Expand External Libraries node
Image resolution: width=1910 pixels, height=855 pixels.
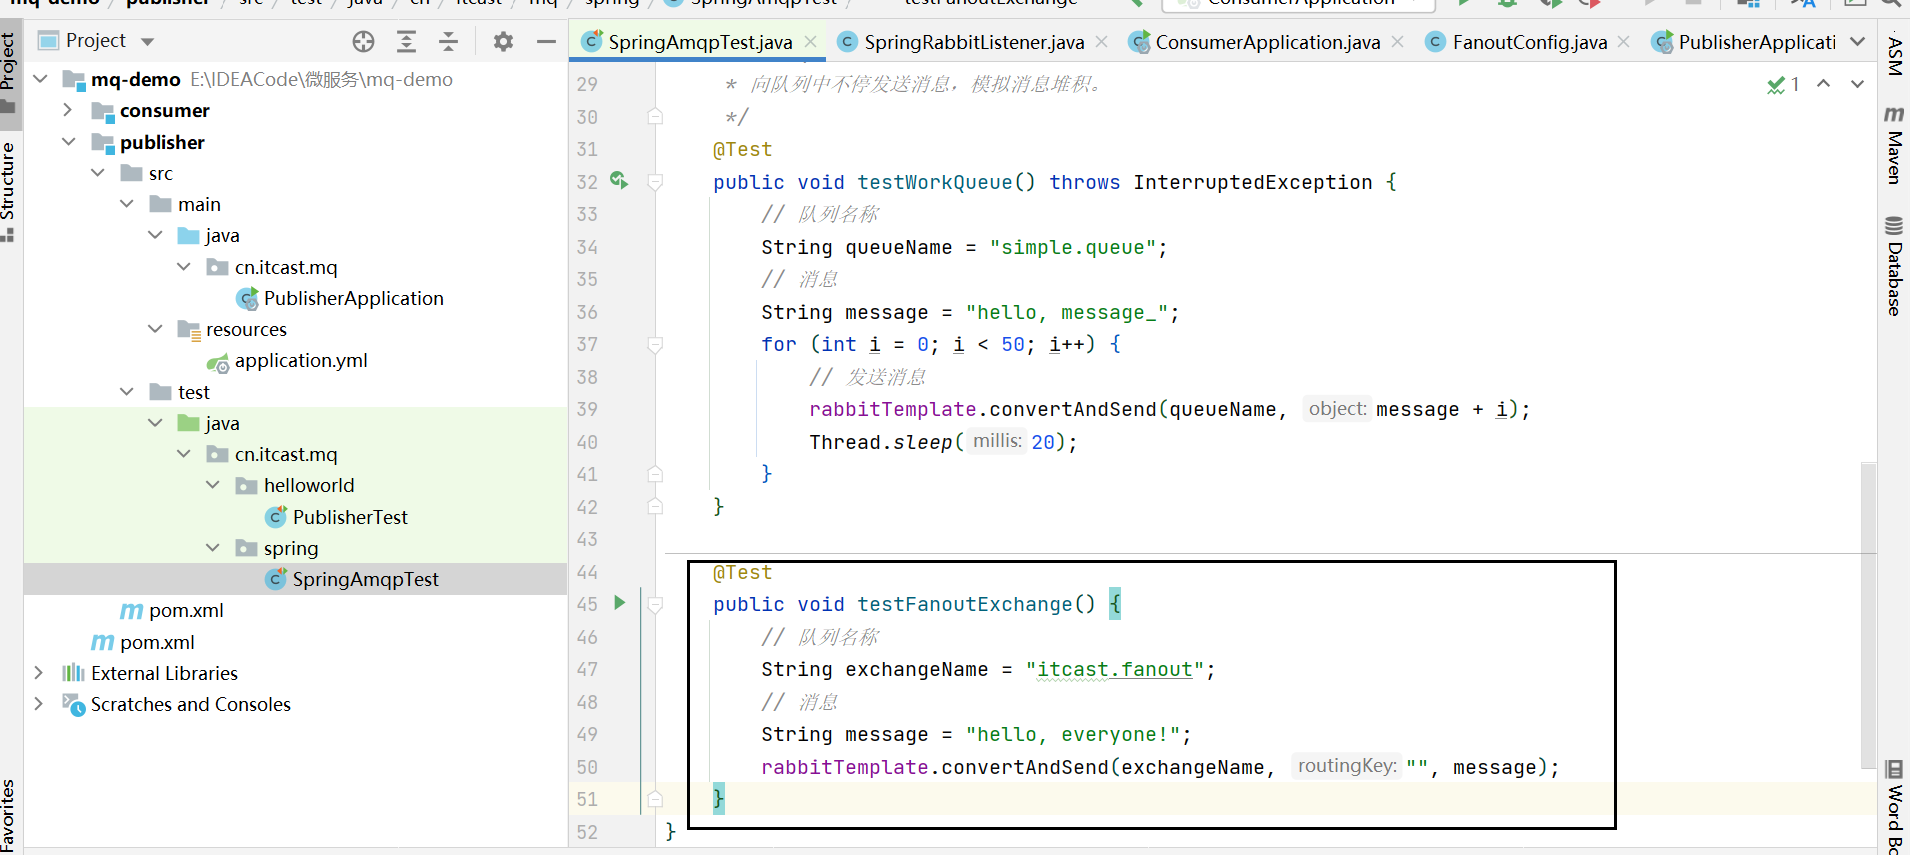38,673
